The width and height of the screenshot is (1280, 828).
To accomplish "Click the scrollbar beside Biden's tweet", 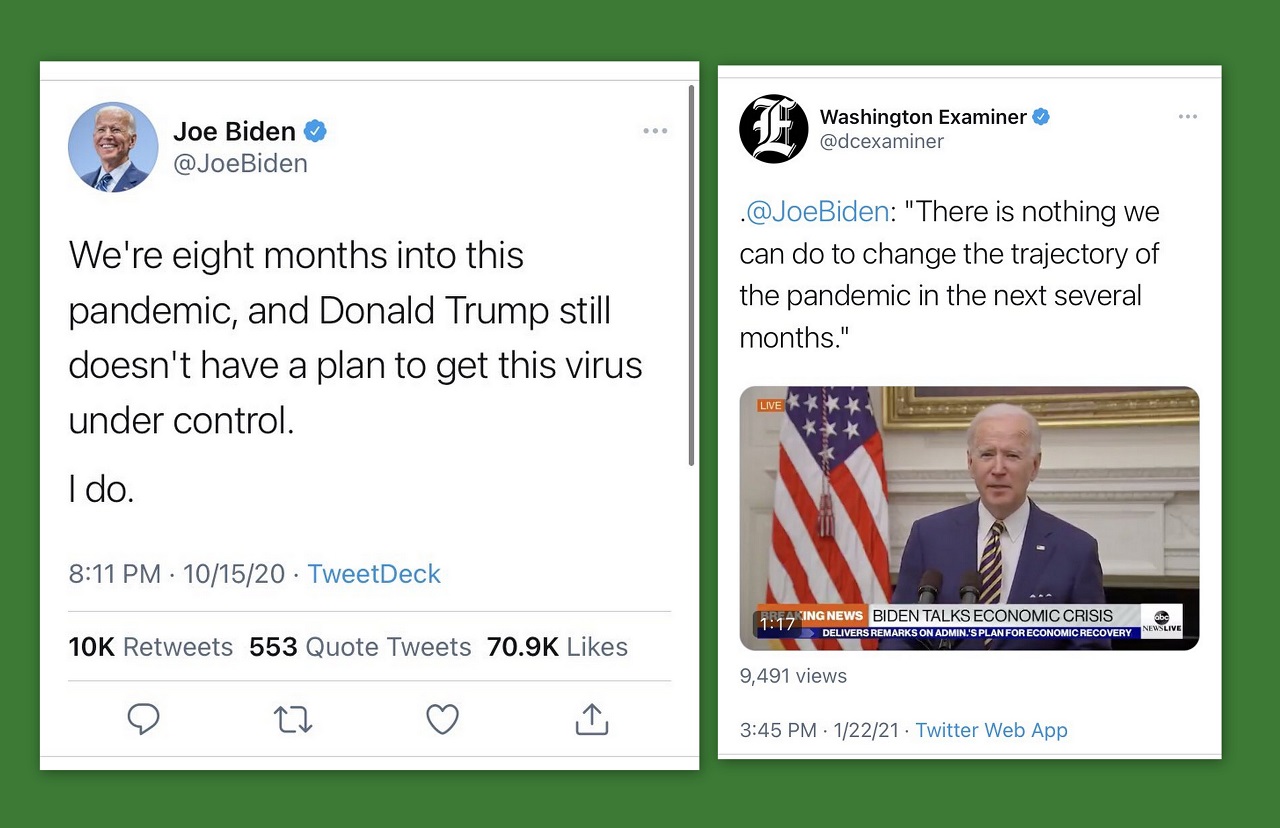I will pos(691,275).
